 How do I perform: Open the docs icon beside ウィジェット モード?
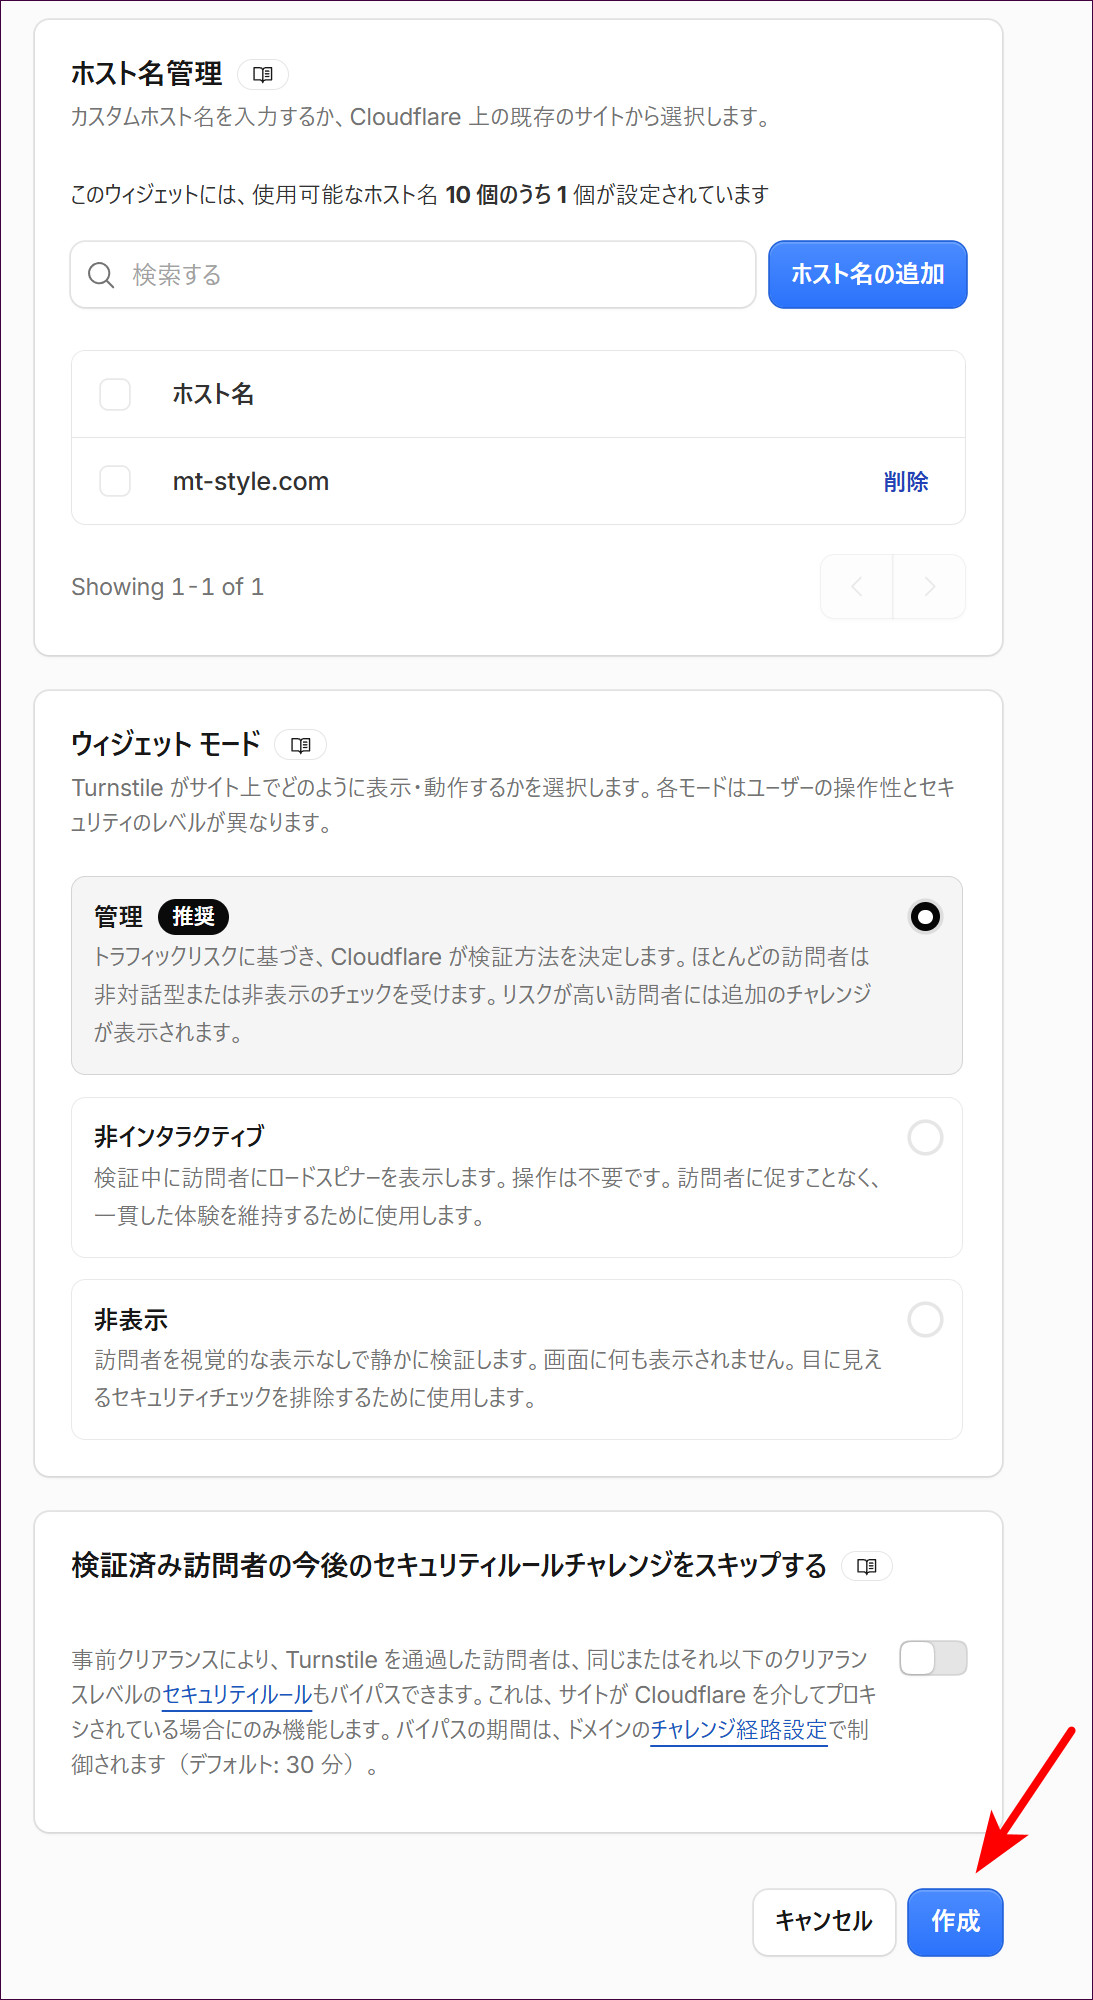(300, 745)
